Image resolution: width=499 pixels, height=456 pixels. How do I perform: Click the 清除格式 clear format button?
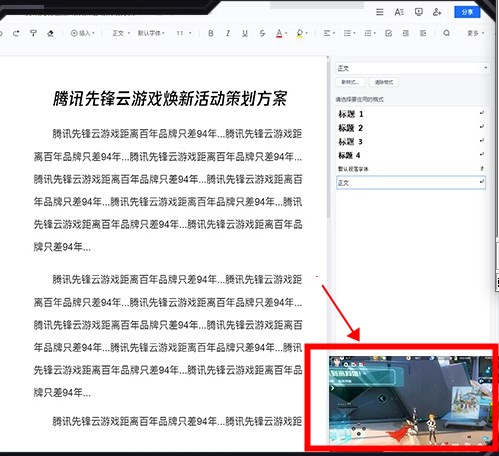tap(384, 82)
